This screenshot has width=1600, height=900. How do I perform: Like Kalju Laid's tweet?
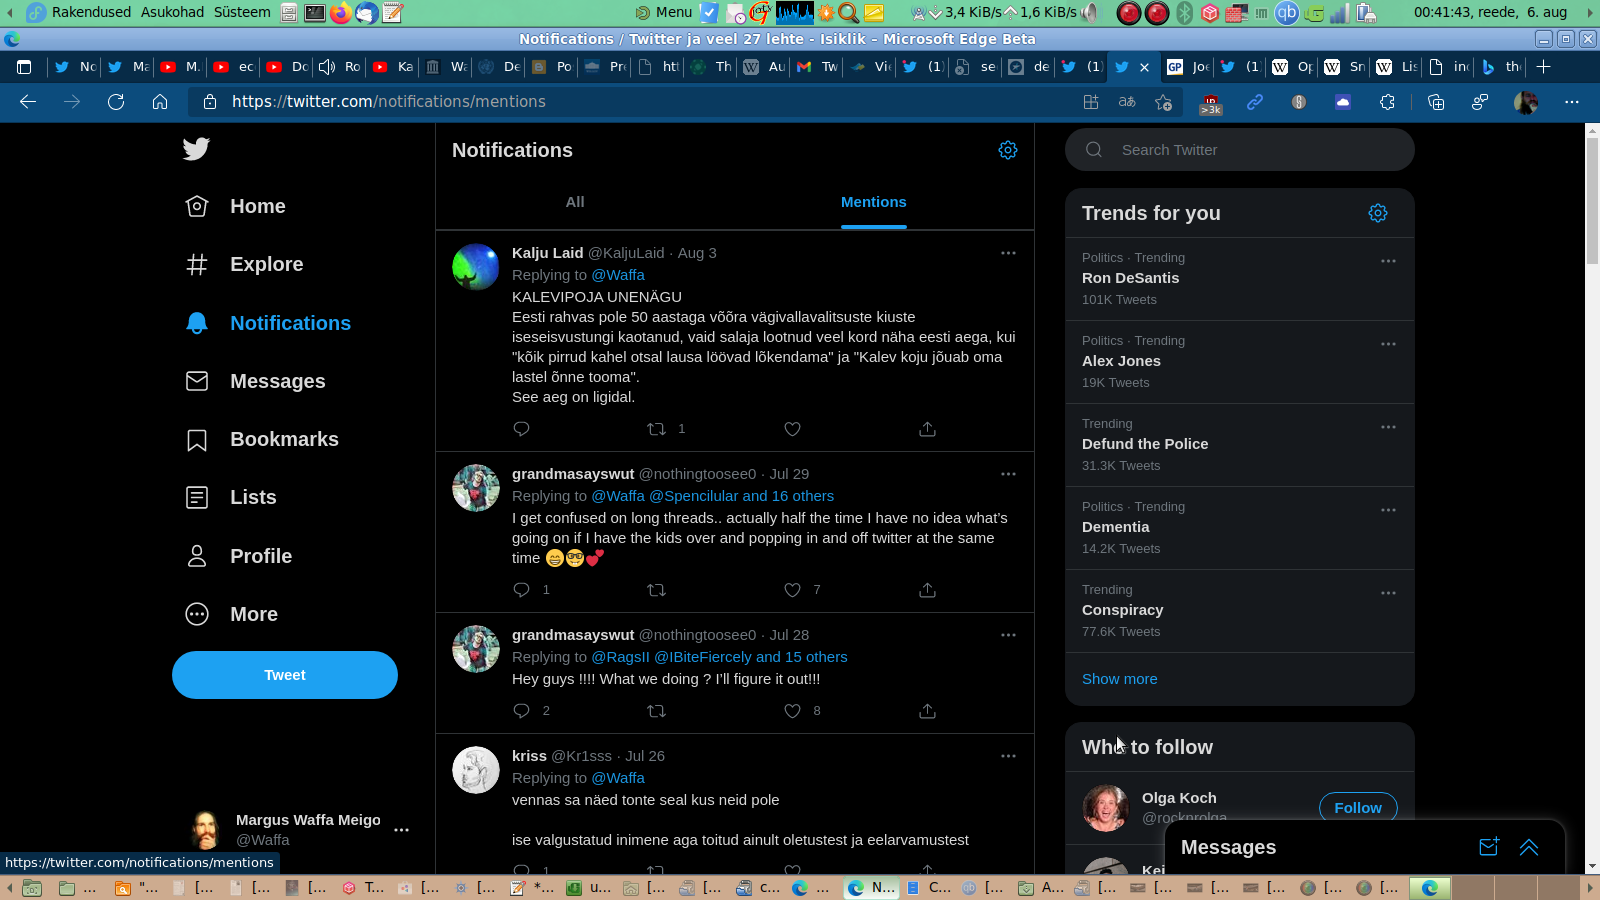click(792, 429)
